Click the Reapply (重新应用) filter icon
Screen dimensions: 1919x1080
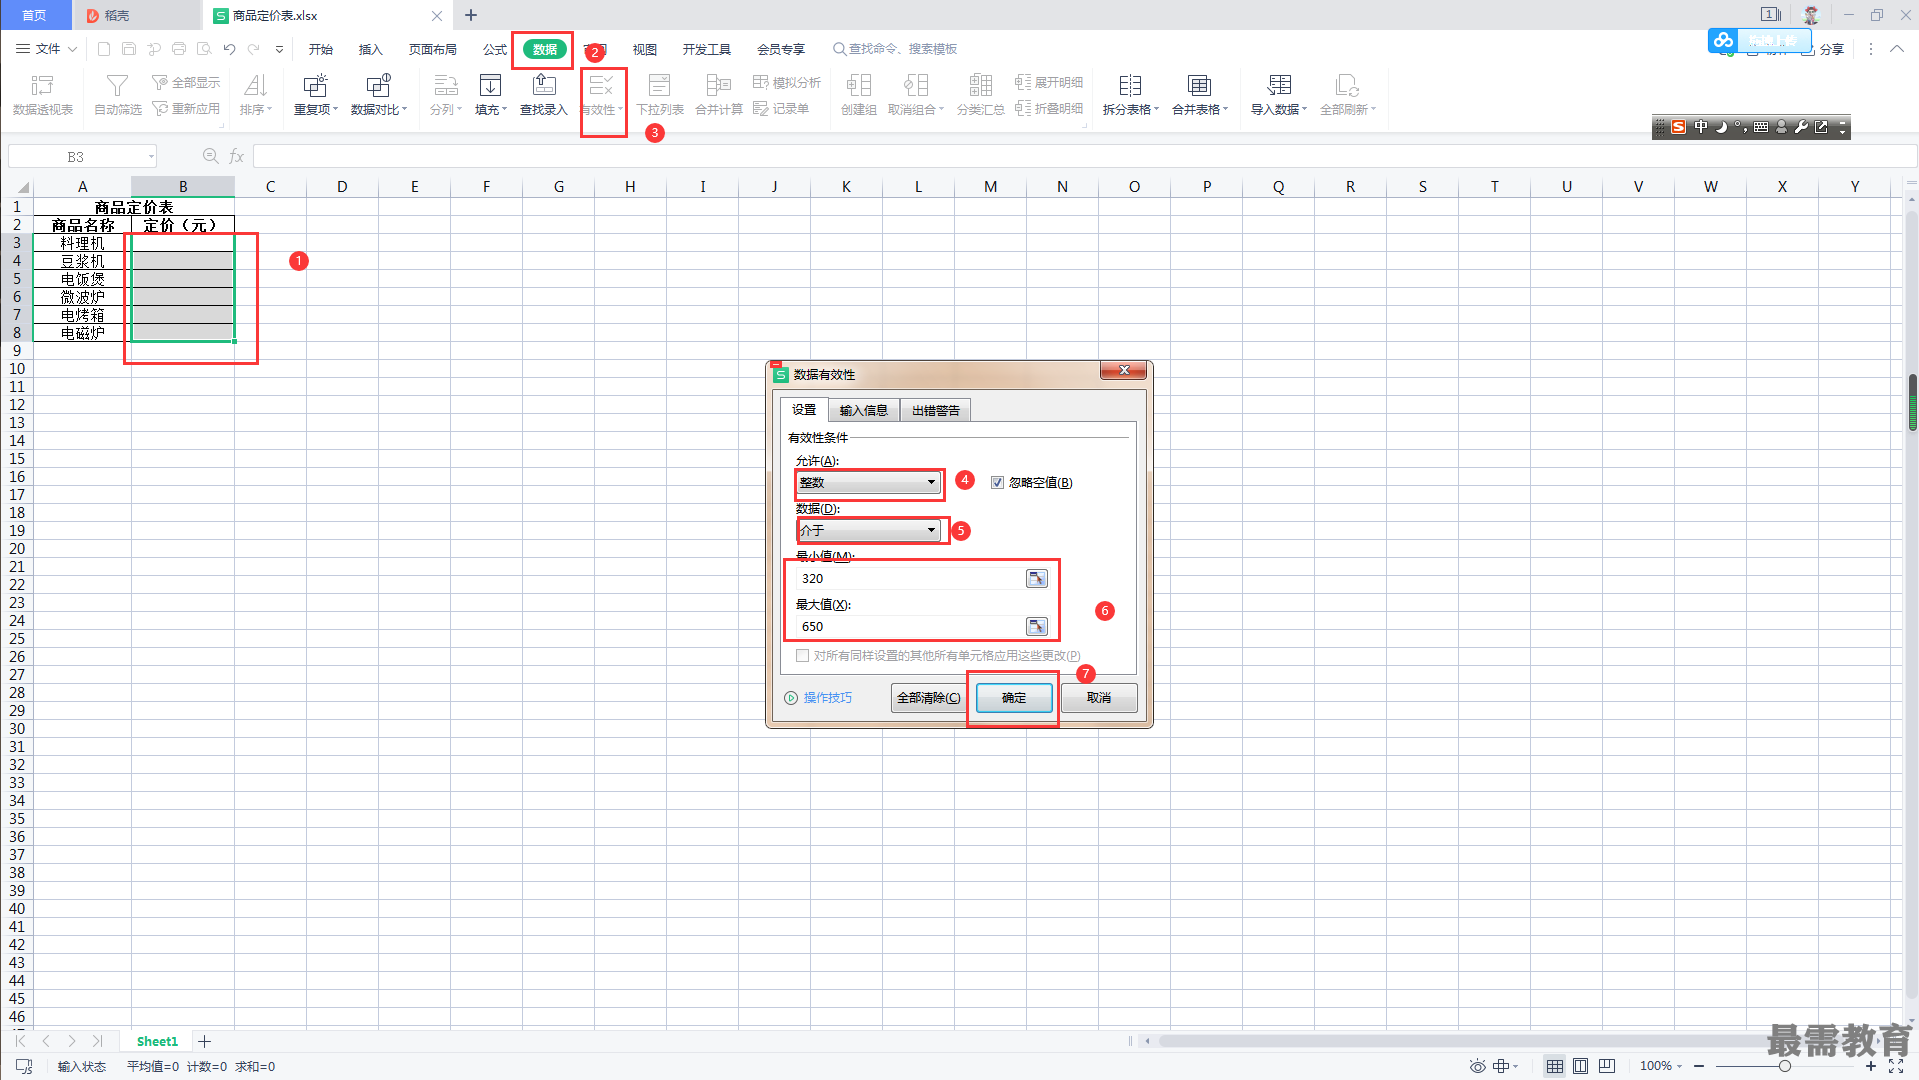coord(160,108)
